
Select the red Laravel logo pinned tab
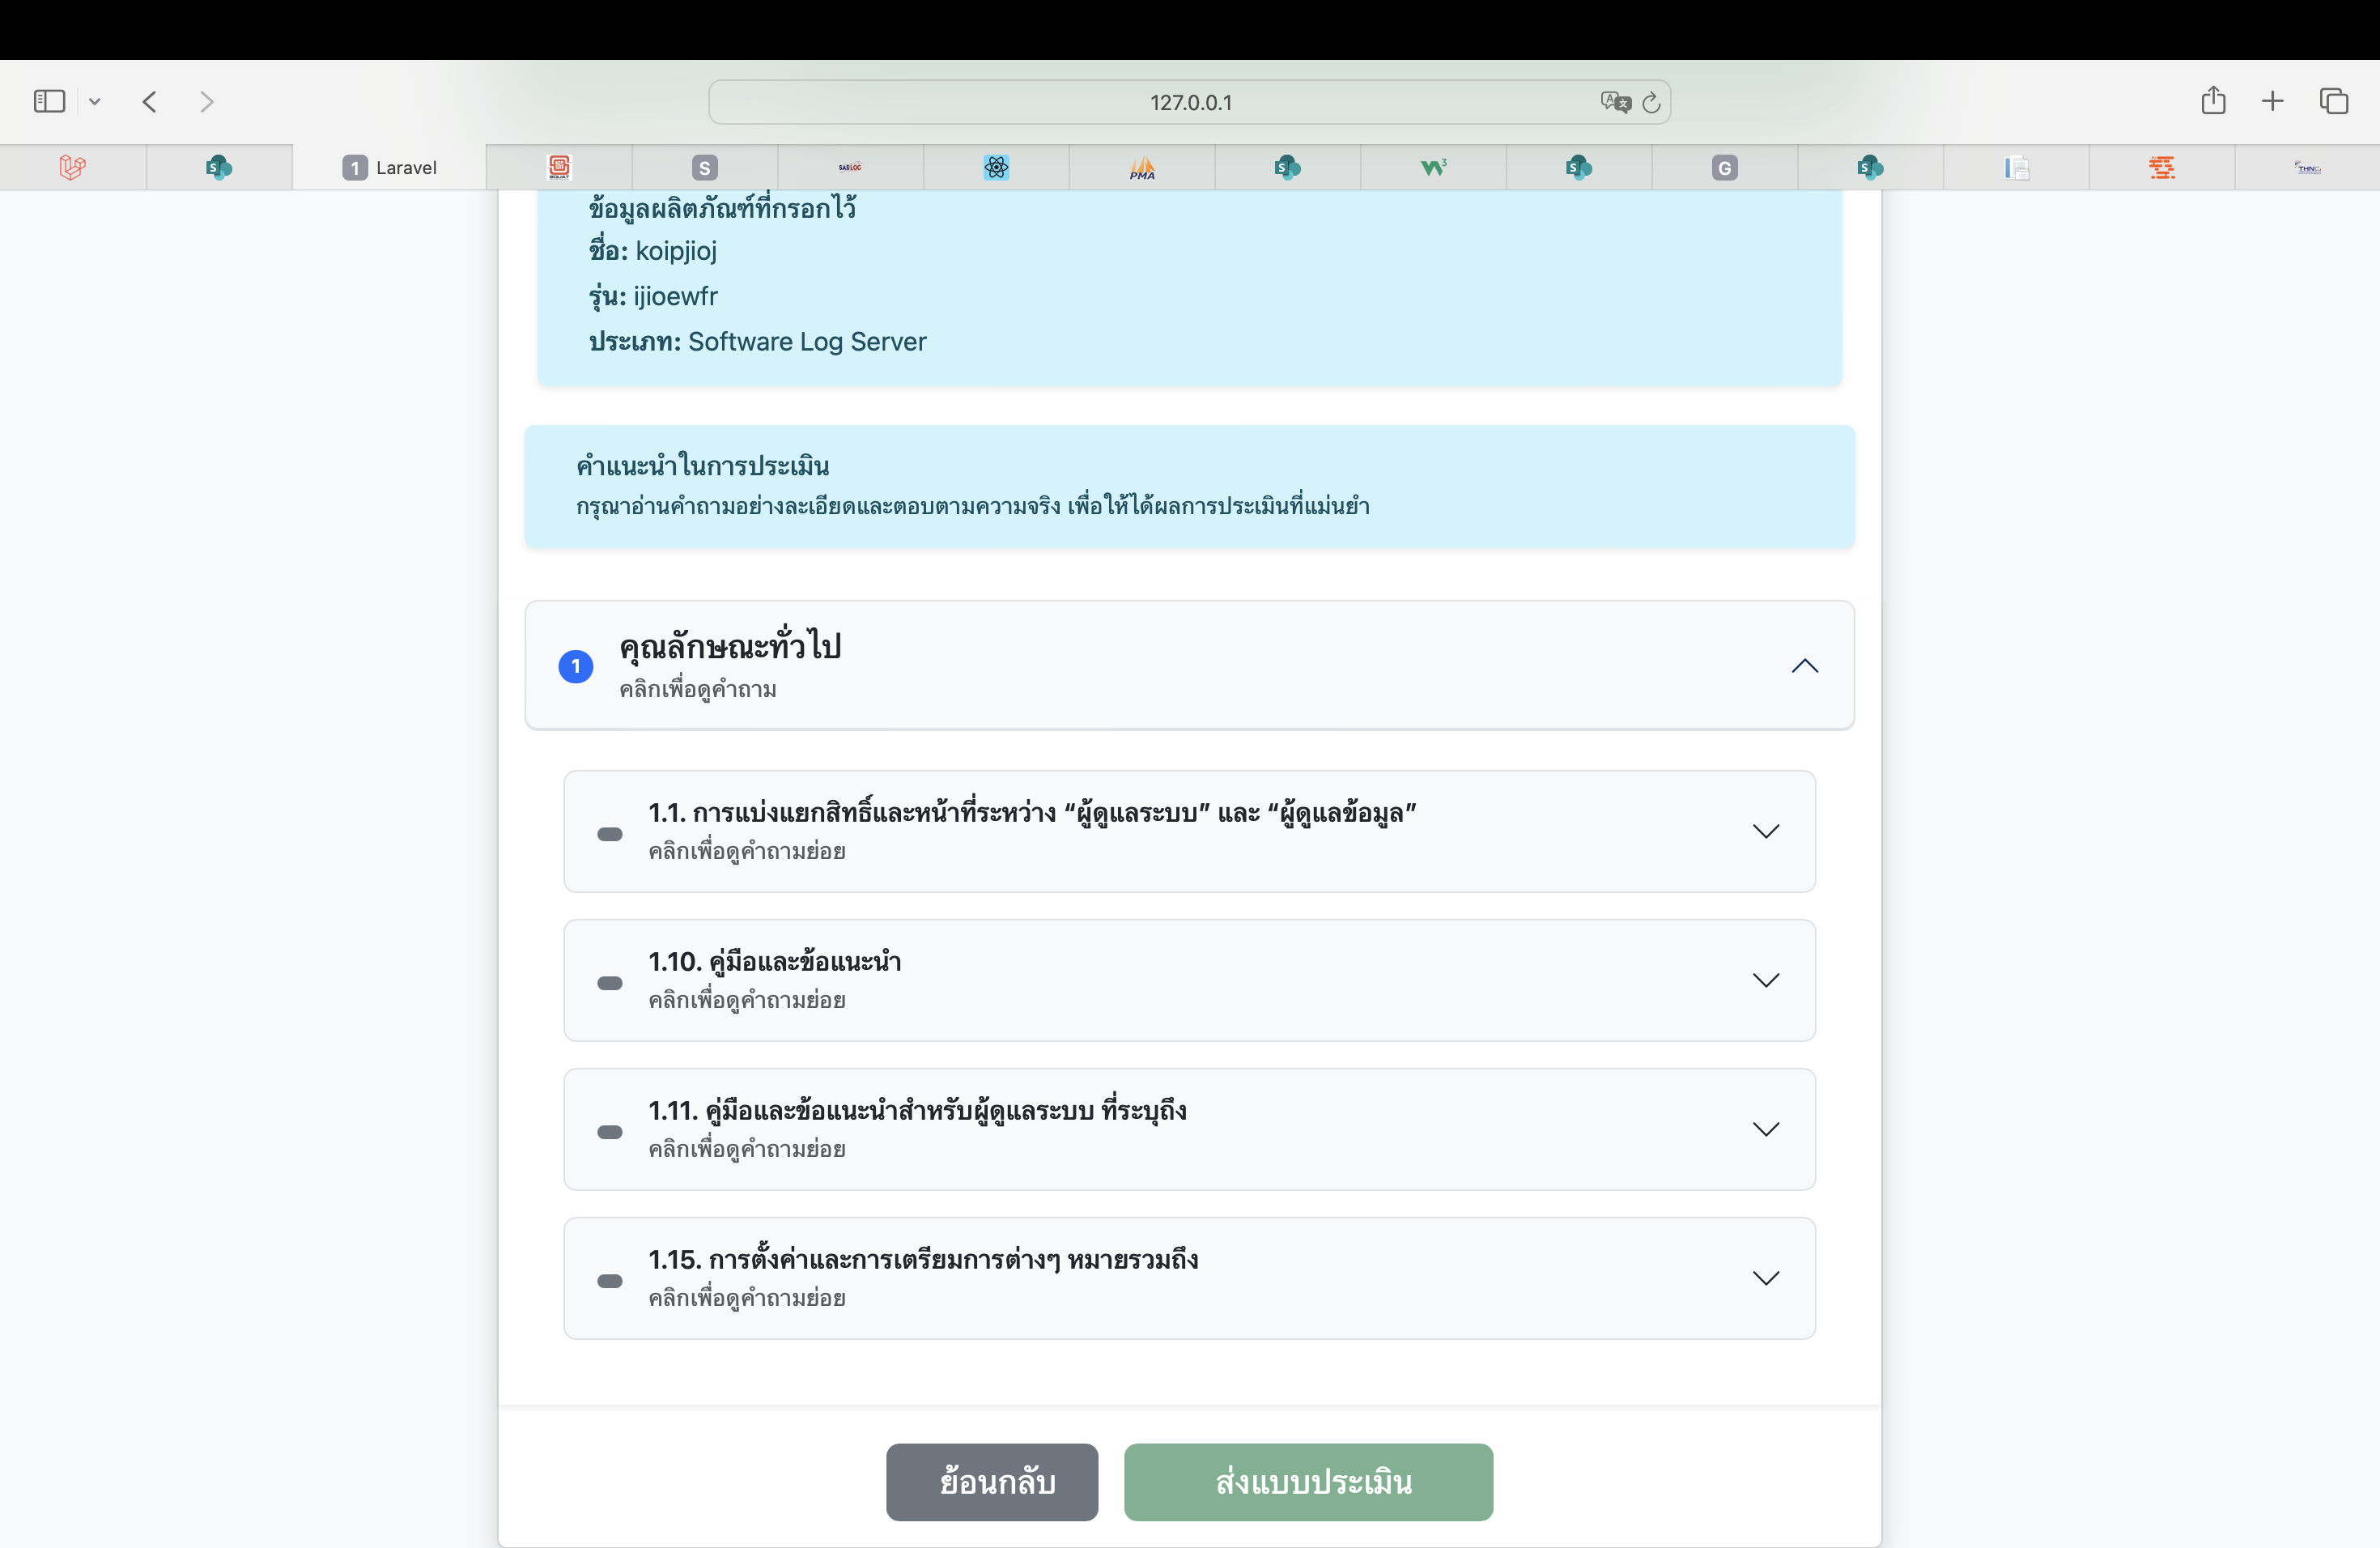(x=72, y=167)
